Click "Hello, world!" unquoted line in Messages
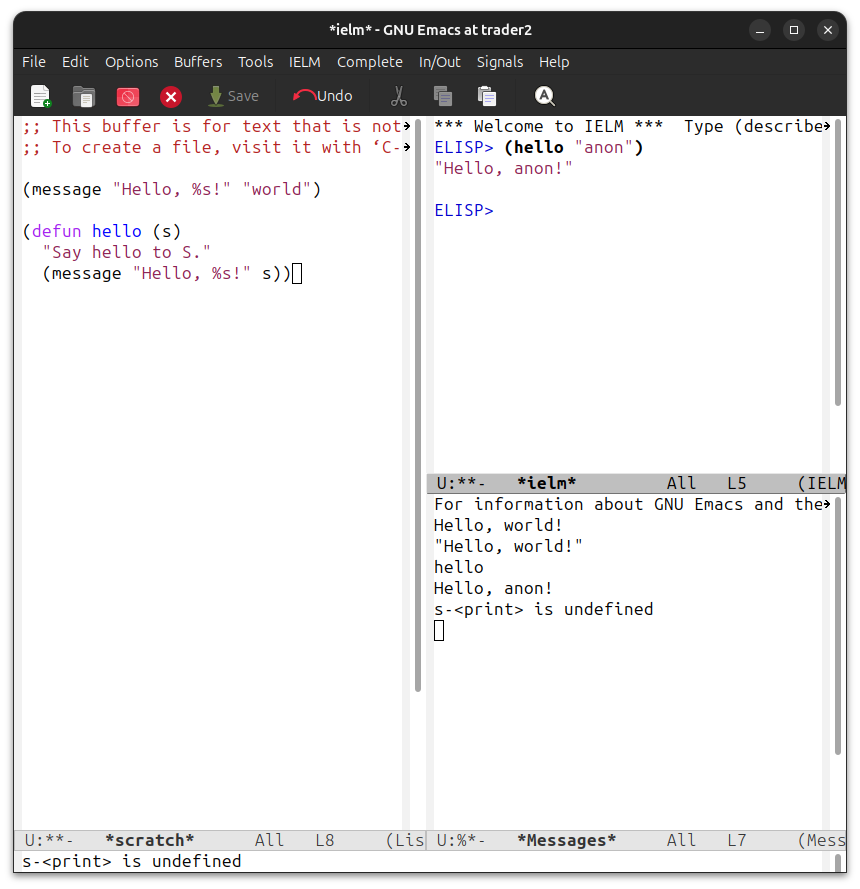 [x=498, y=526]
